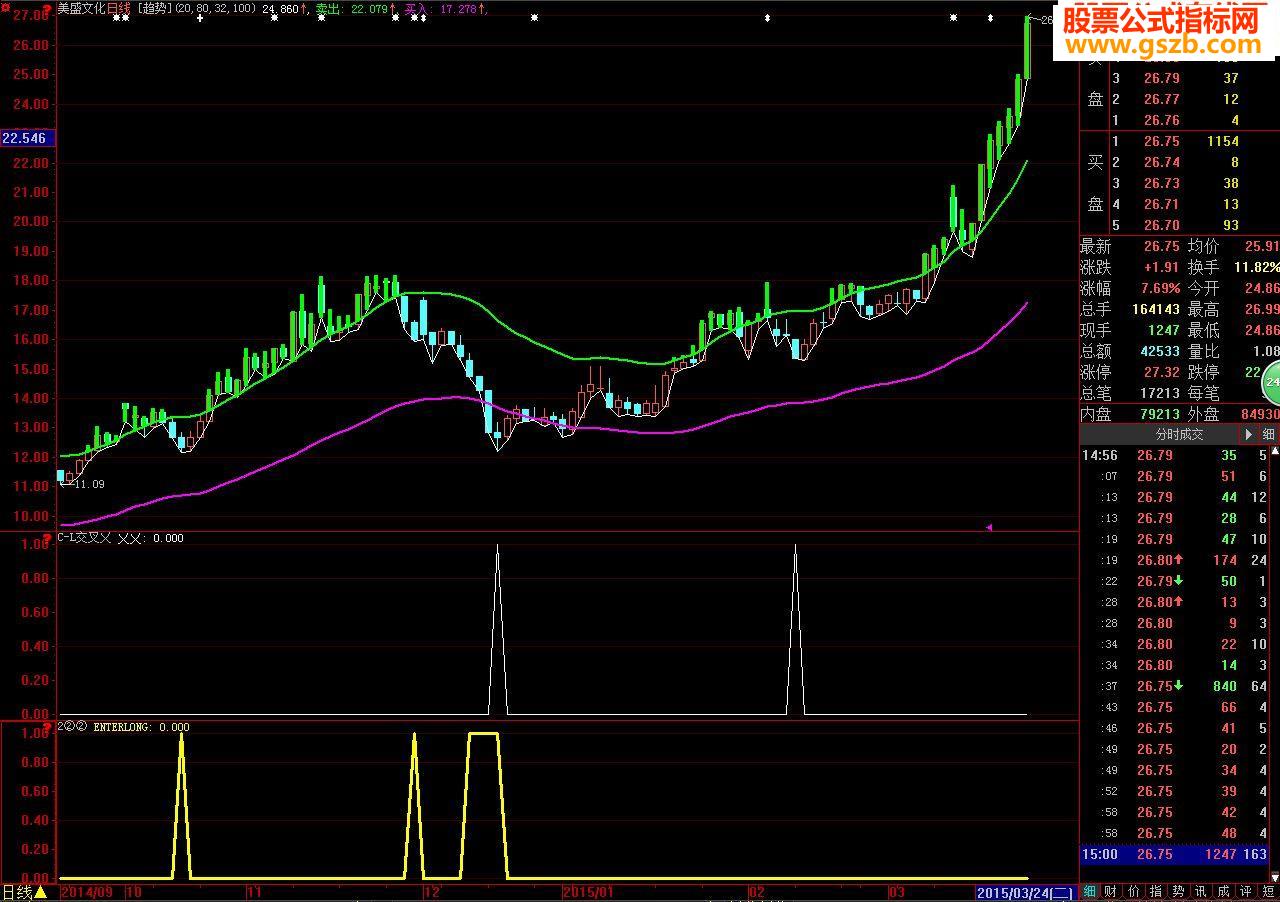Click the 2014/09 label on time axis
The image size is (1280, 902).
coord(85,892)
